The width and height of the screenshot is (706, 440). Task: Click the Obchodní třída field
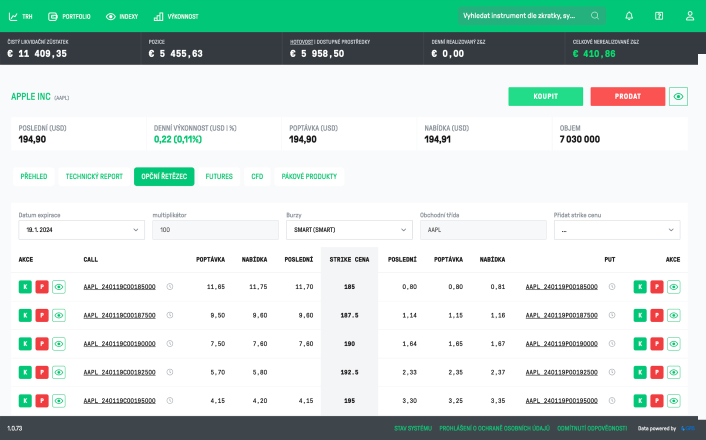coord(483,230)
